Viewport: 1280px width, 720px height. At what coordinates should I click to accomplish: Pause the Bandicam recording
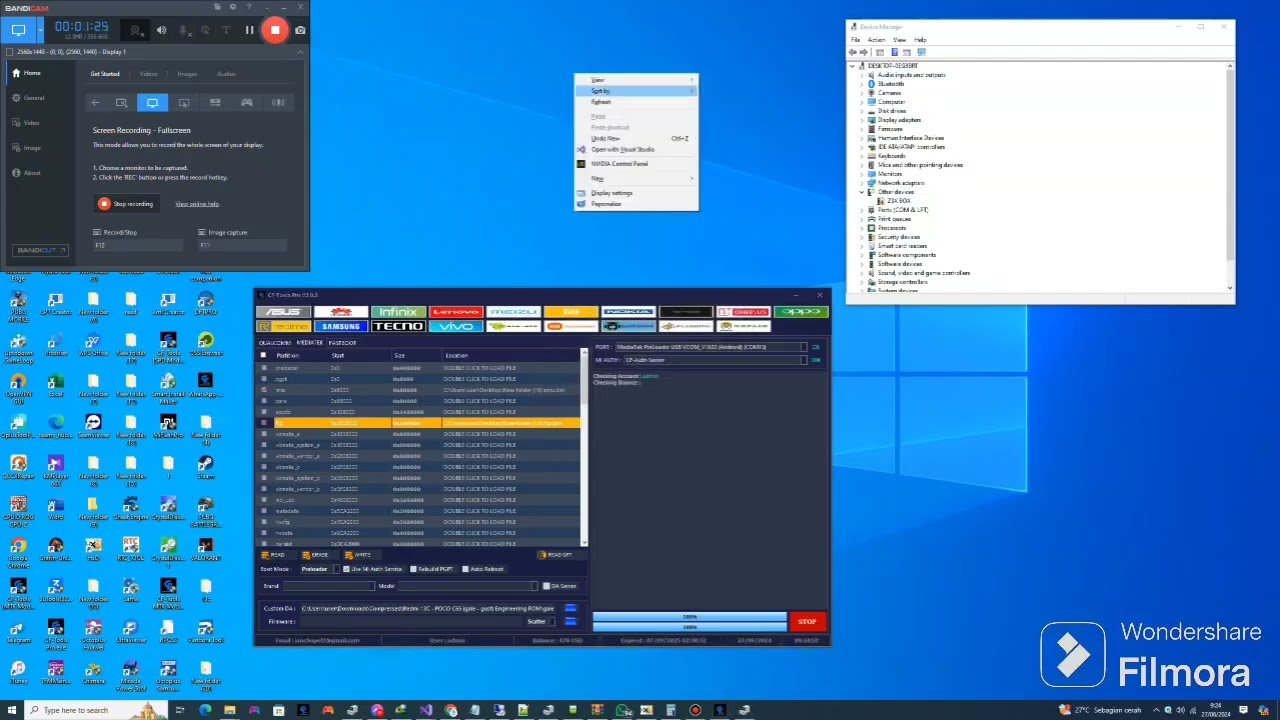pos(249,30)
